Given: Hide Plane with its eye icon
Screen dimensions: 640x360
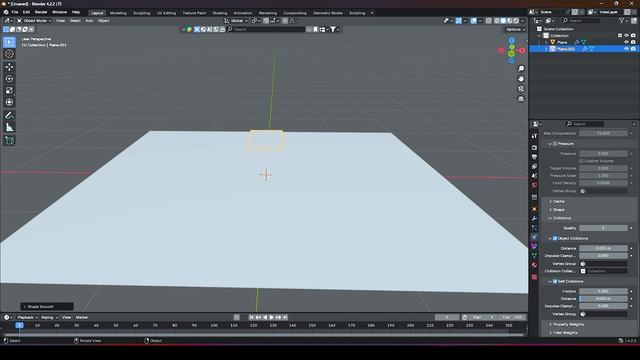Looking at the screenshot, I should [626, 42].
